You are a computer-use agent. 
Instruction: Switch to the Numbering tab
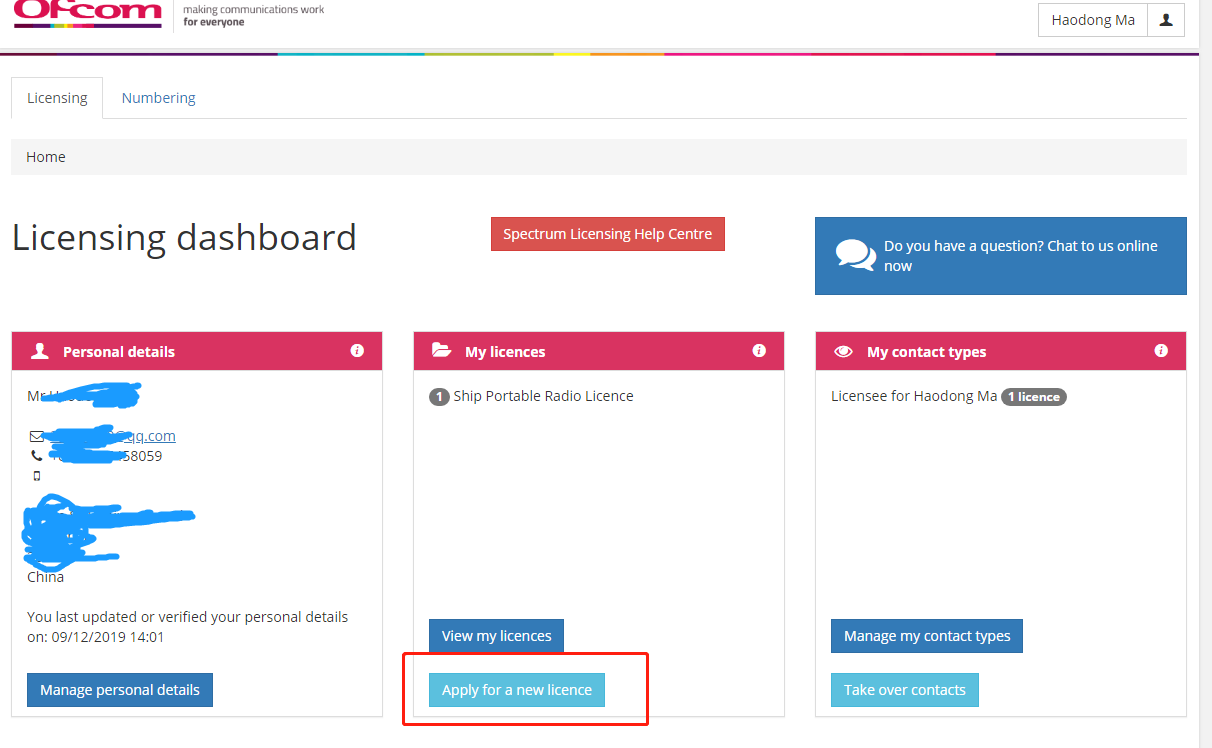(x=158, y=98)
